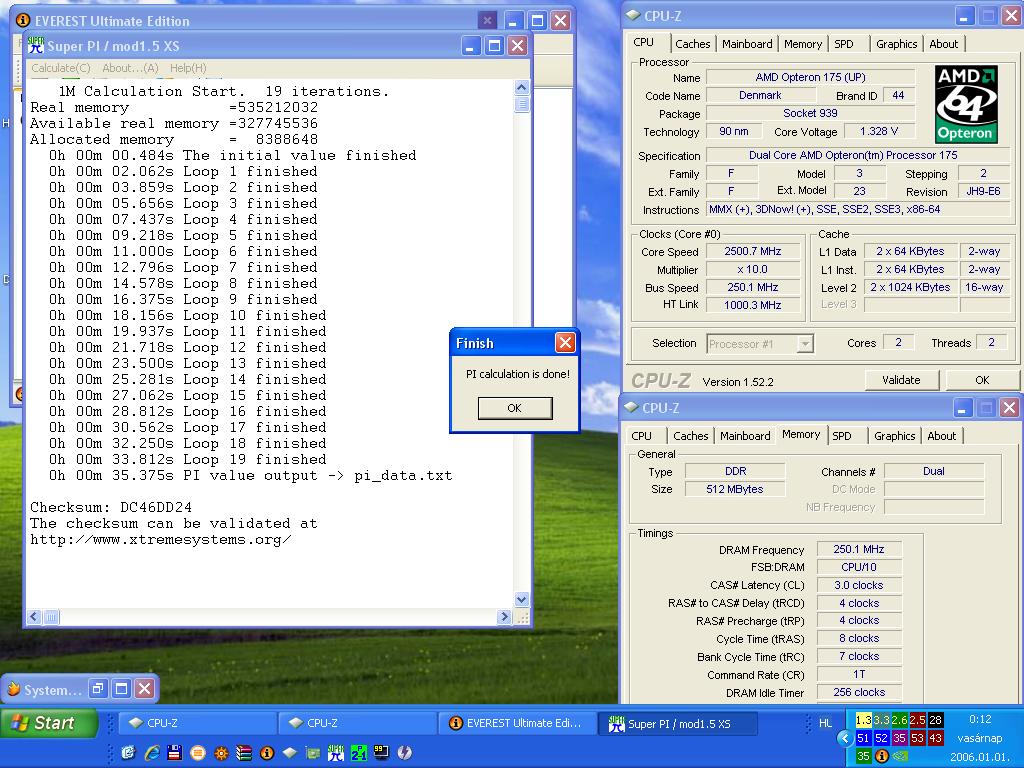The width and height of the screenshot is (1024, 768).
Task: Click the floppy disk quick launch icon
Action: [174, 753]
